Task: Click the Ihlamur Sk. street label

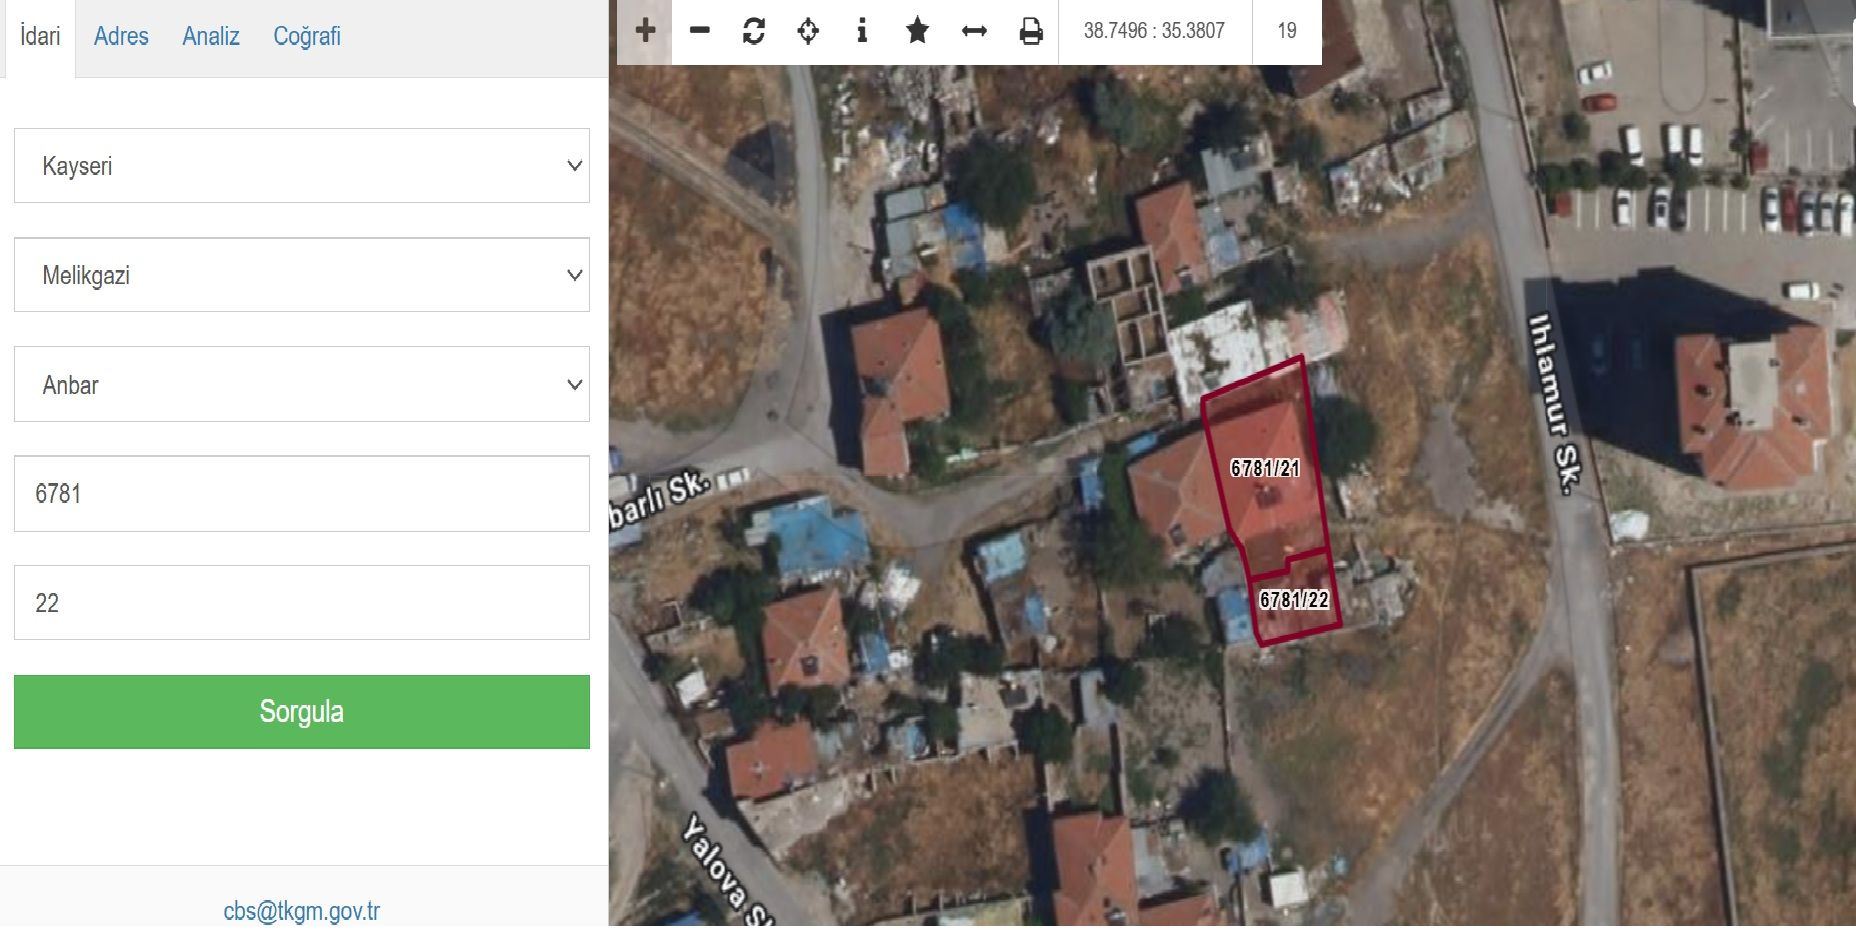Action: 1553,404
